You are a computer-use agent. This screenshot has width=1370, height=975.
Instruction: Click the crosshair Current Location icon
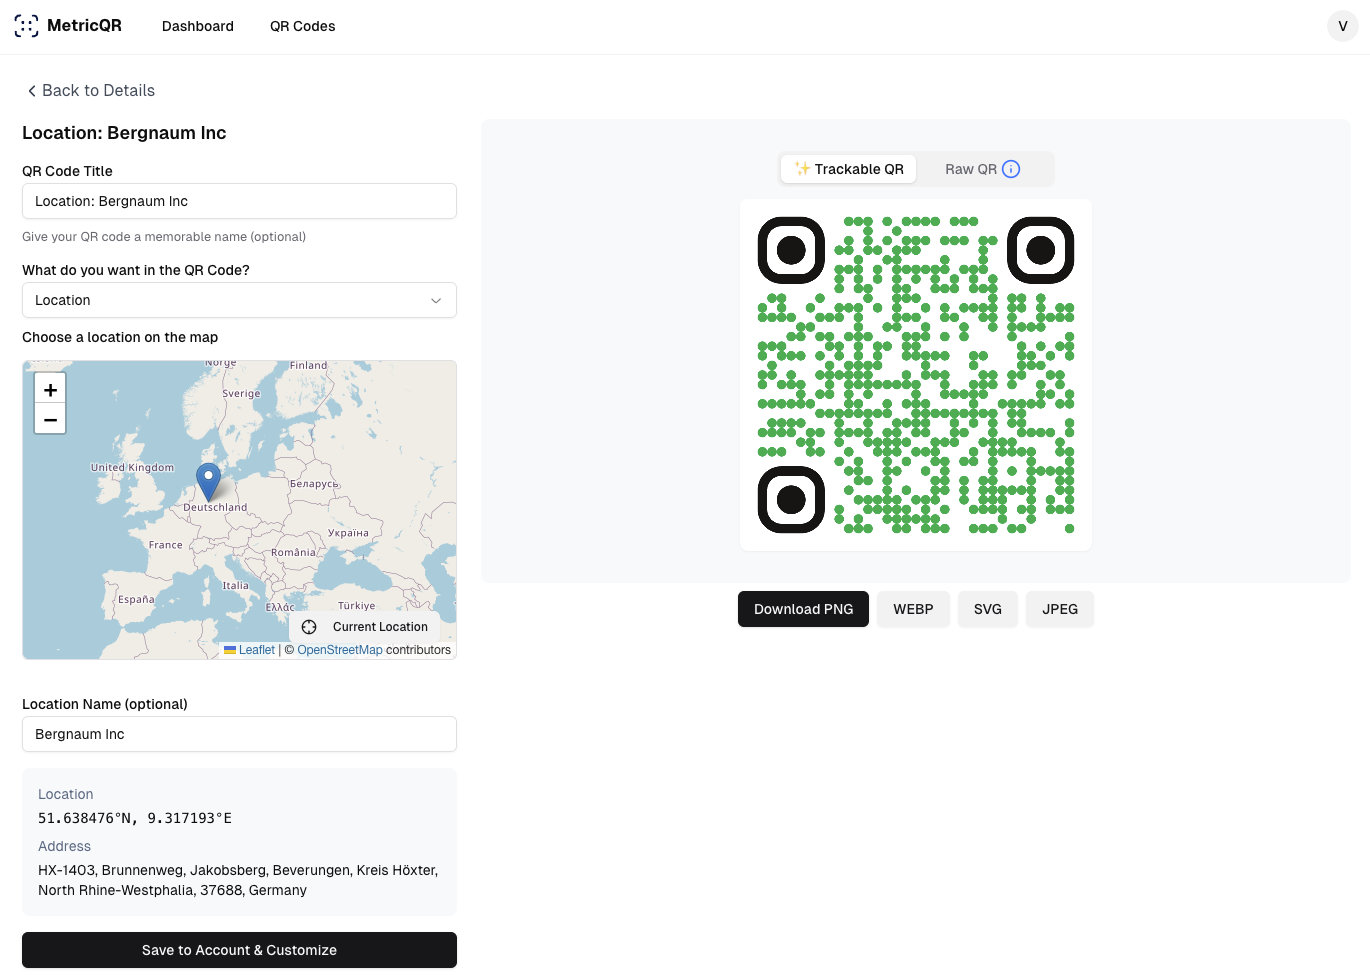(309, 627)
